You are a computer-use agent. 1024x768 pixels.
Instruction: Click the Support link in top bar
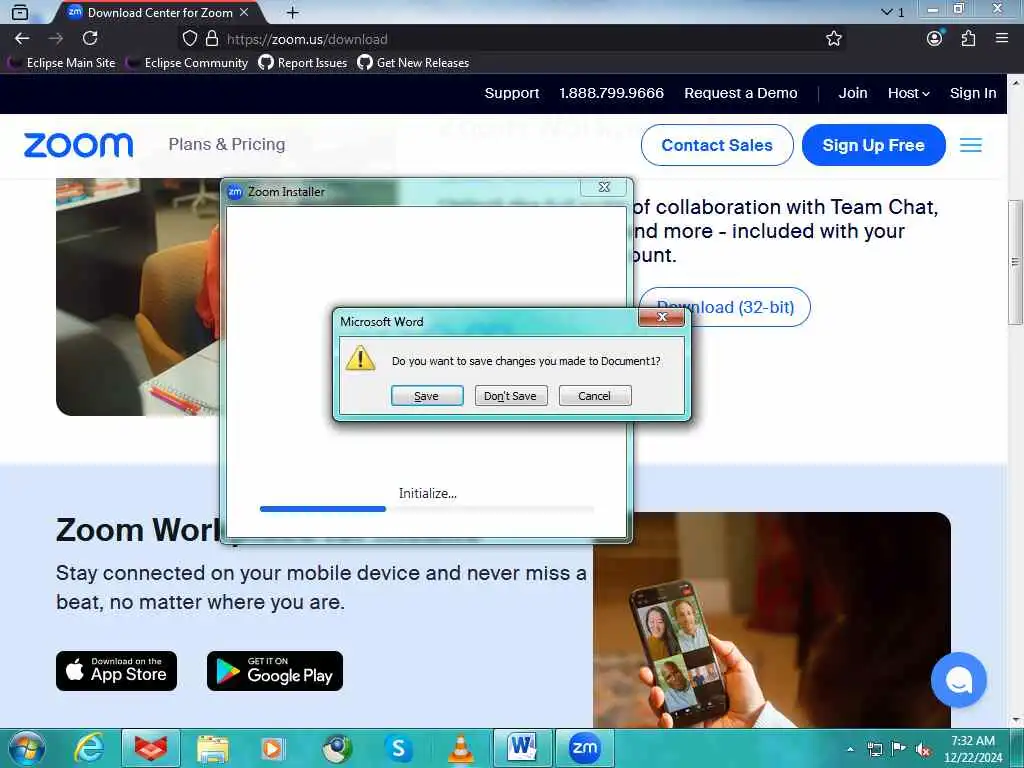[x=512, y=93]
